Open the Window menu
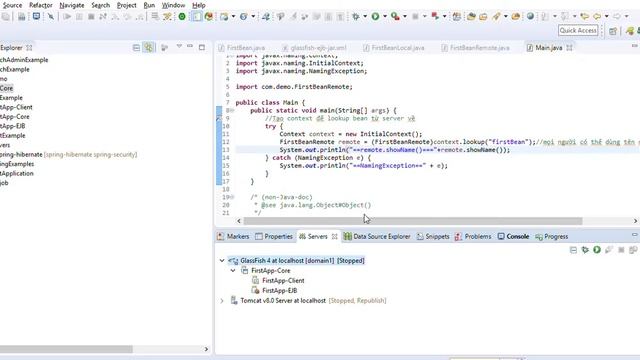This screenshot has height=360, width=640. [173, 5]
